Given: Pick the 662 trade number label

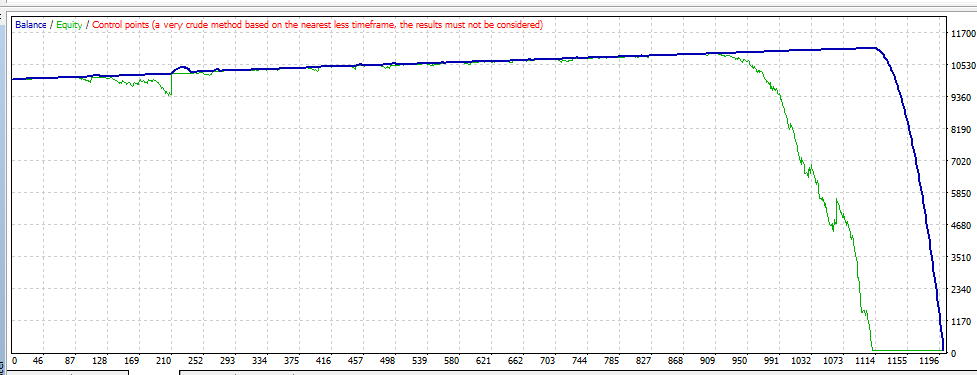Looking at the screenshot, I should pos(516,361).
